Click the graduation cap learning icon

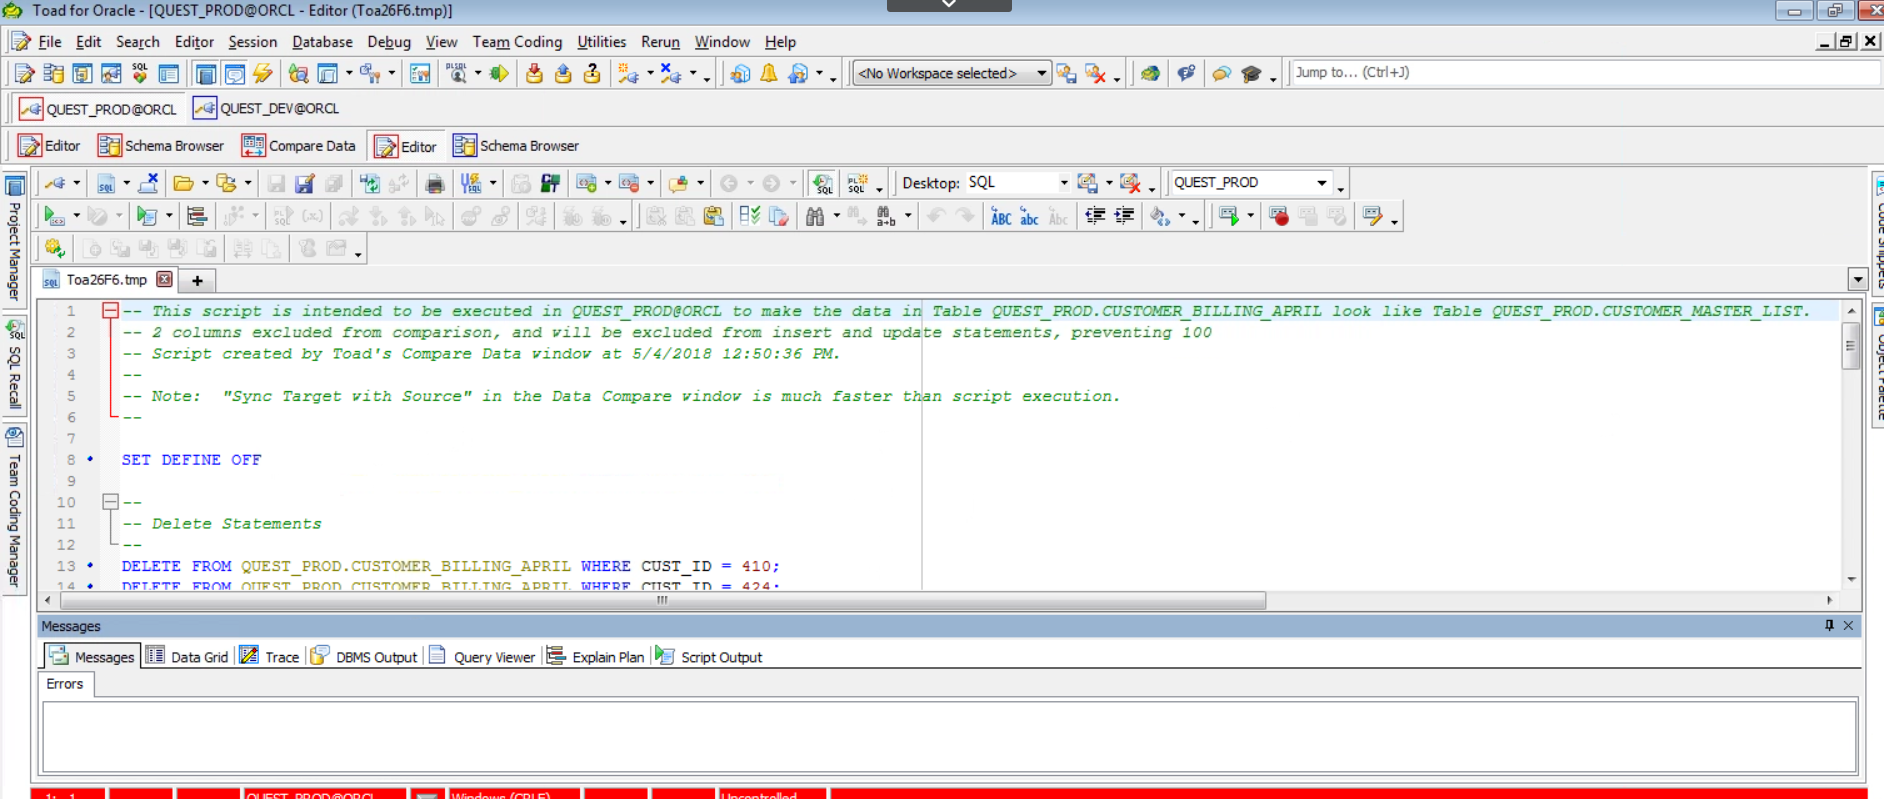tap(1251, 74)
